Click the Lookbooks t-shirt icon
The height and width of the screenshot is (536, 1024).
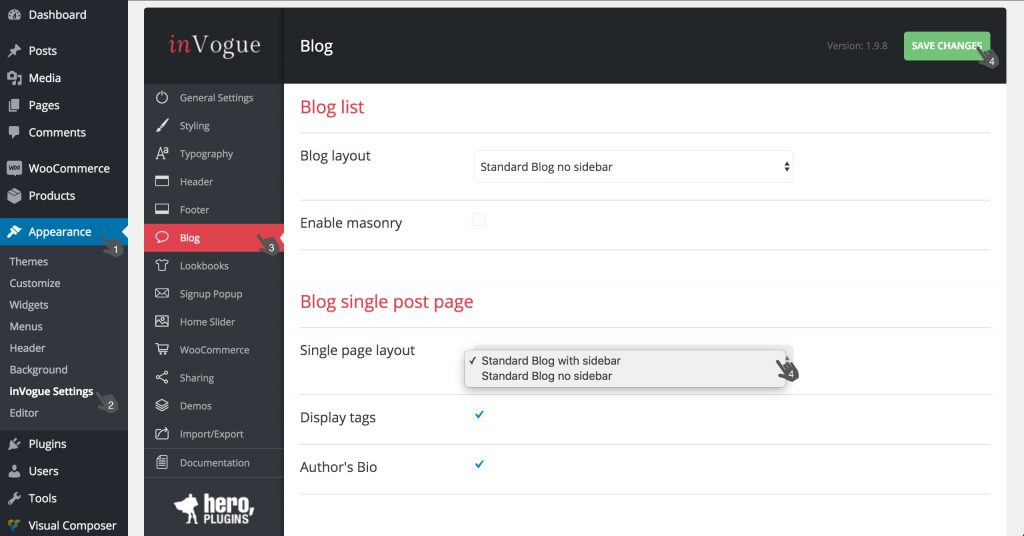point(162,266)
